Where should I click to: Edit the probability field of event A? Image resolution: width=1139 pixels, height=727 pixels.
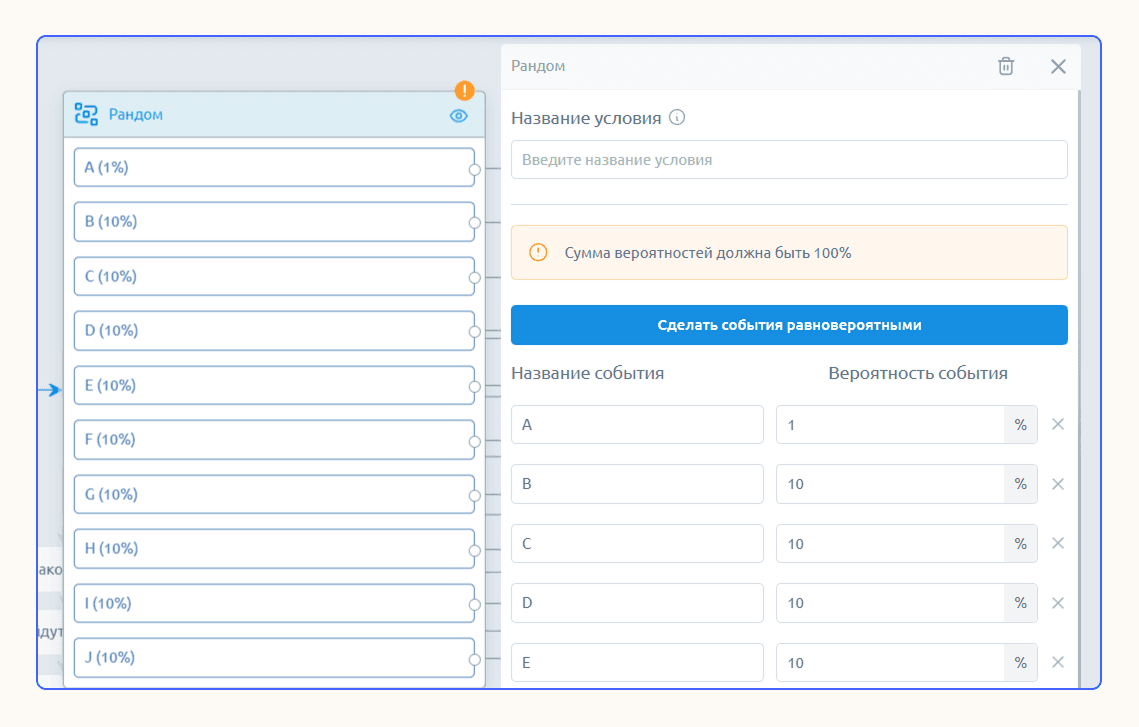(890, 424)
